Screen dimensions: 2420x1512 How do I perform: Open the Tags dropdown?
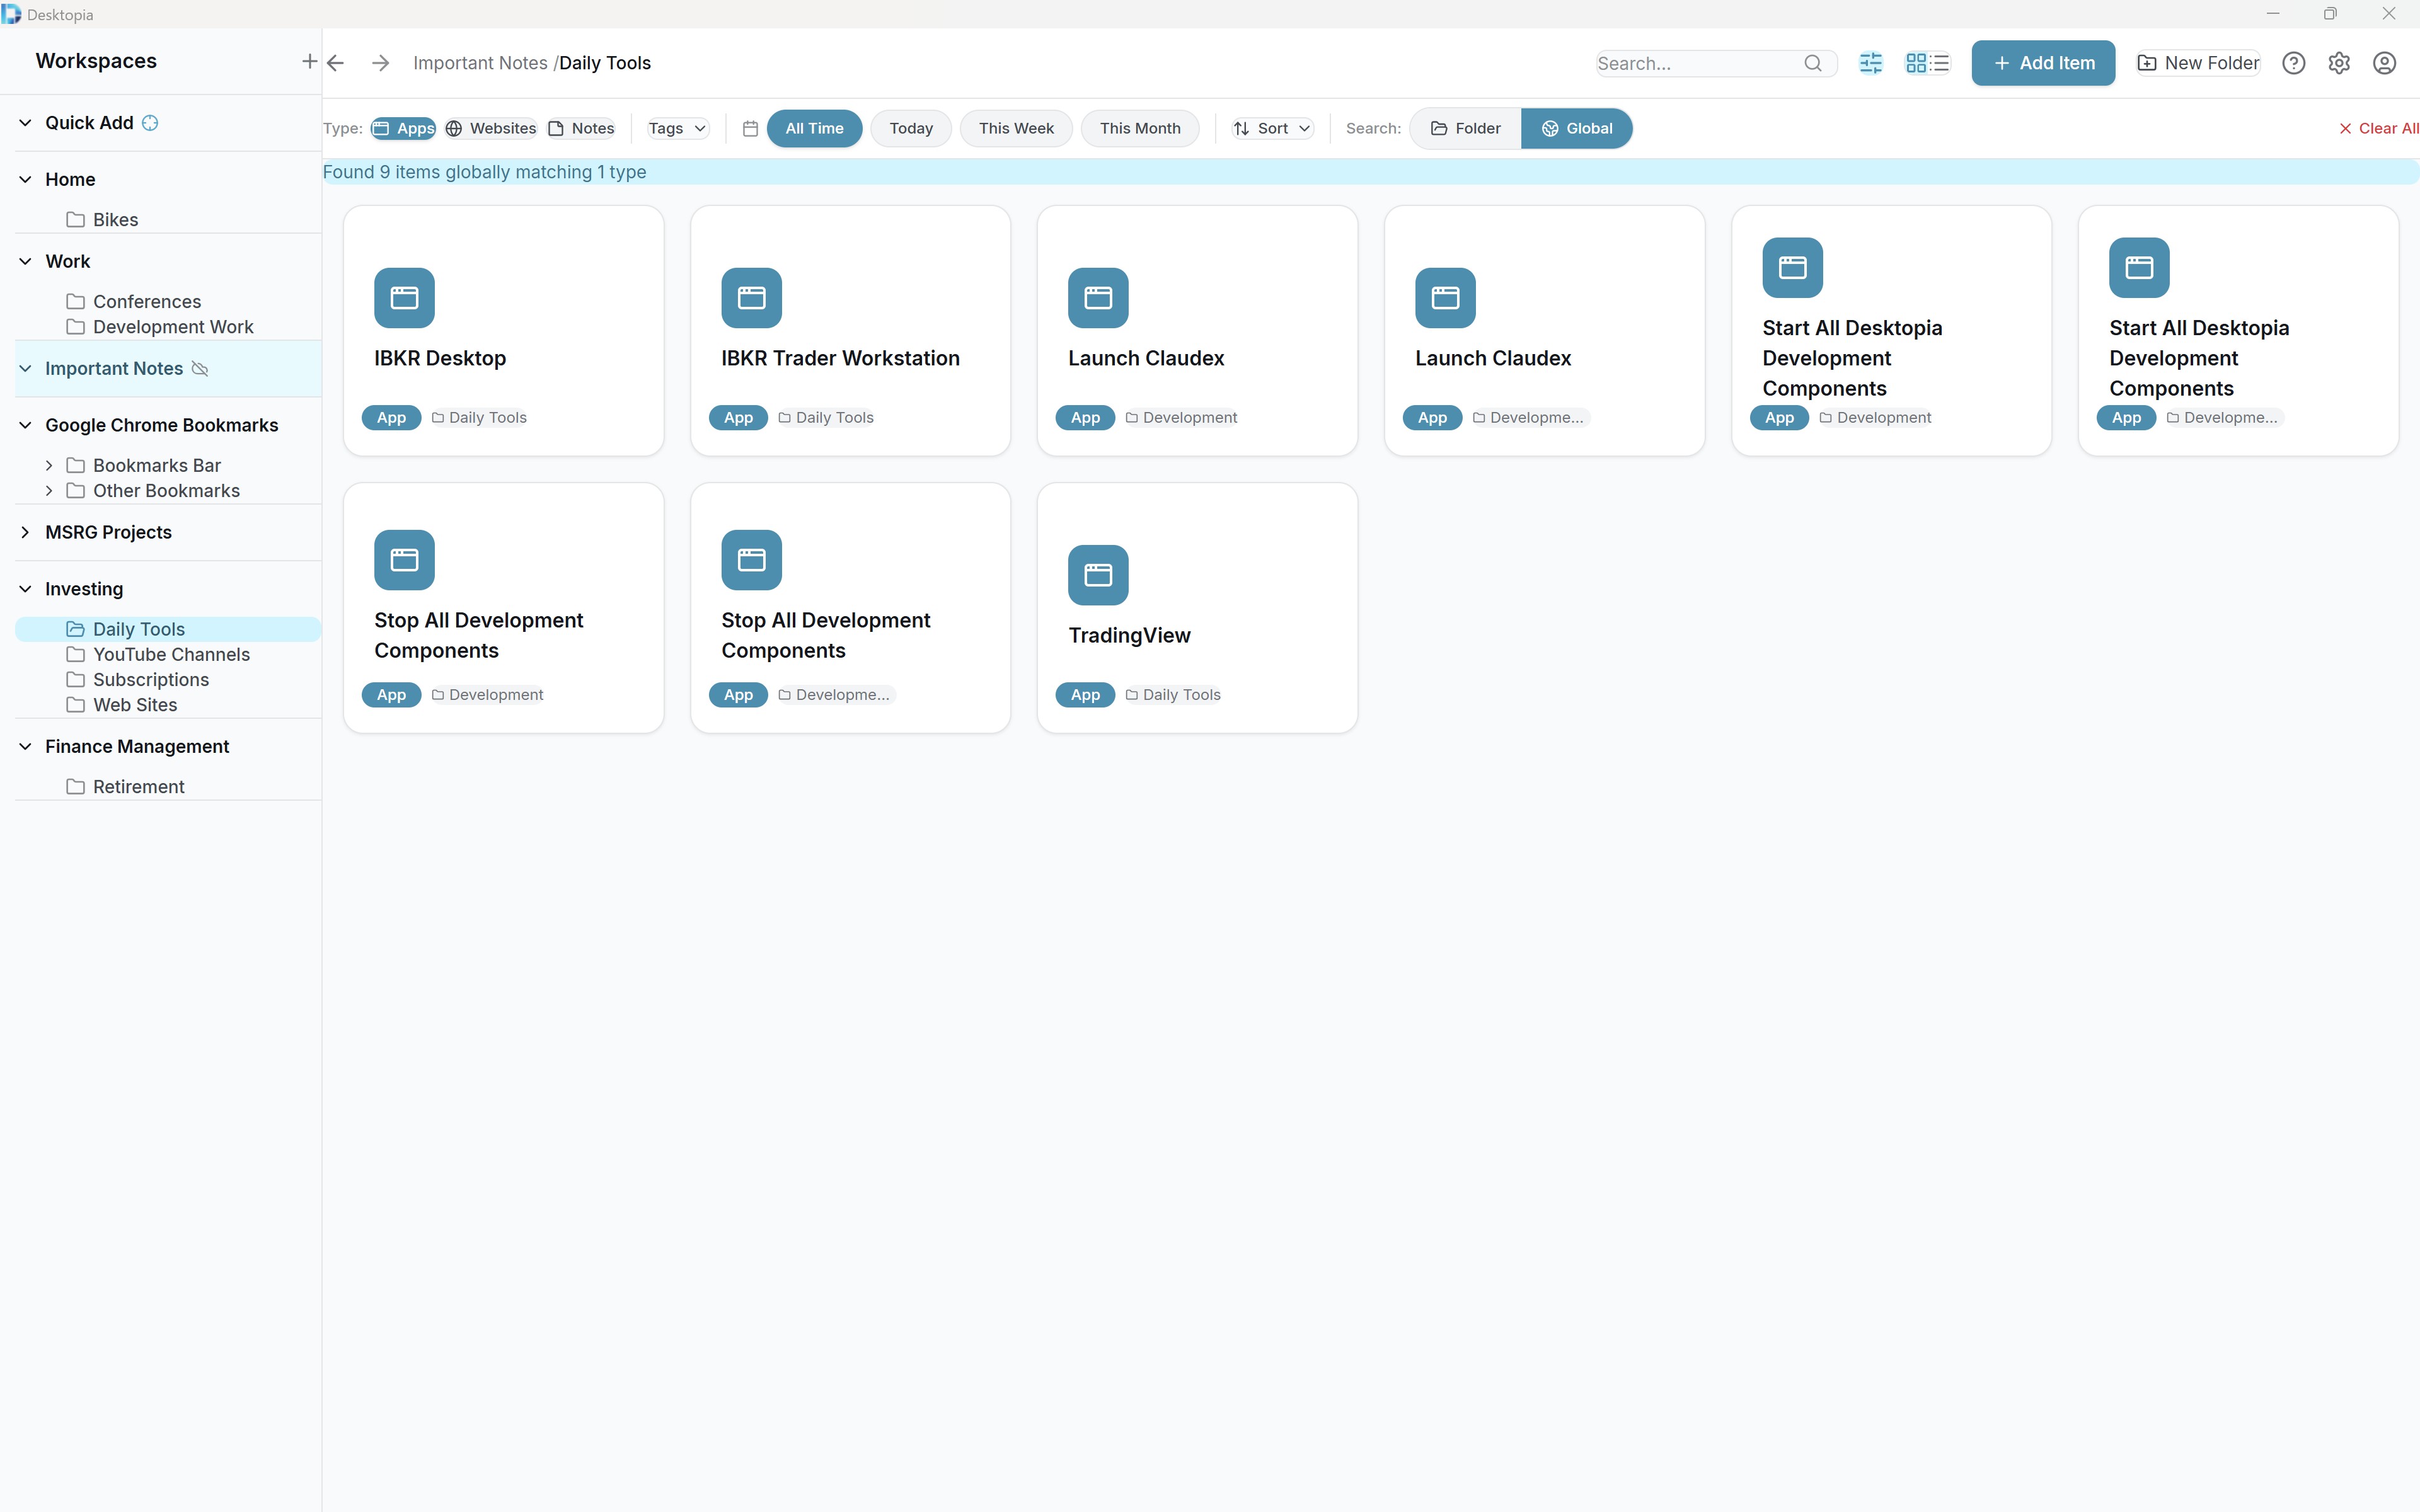pyautogui.click(x=676, y=128)
